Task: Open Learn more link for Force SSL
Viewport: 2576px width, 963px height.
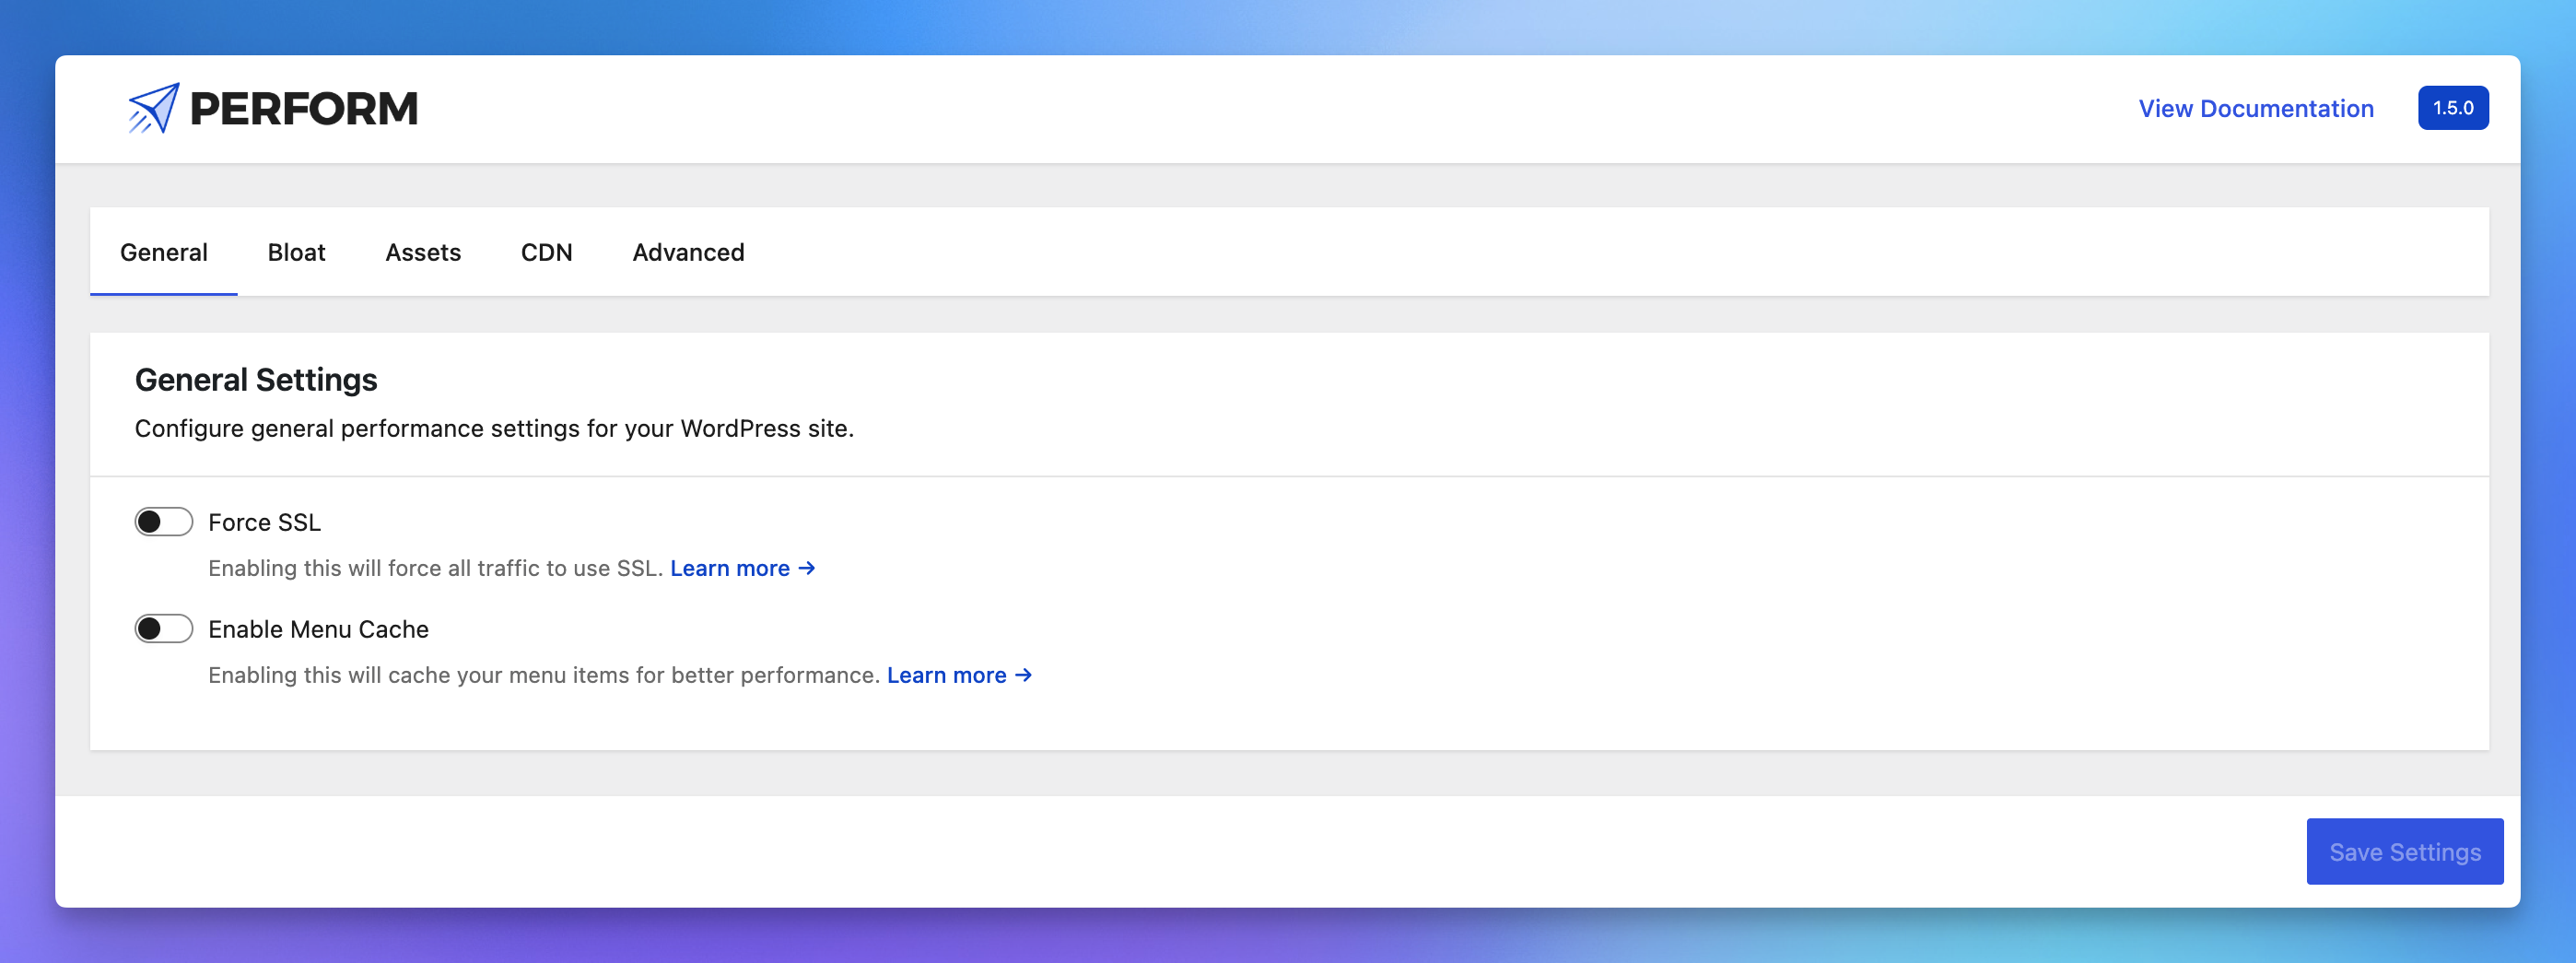Action: [x=742, y=568]
